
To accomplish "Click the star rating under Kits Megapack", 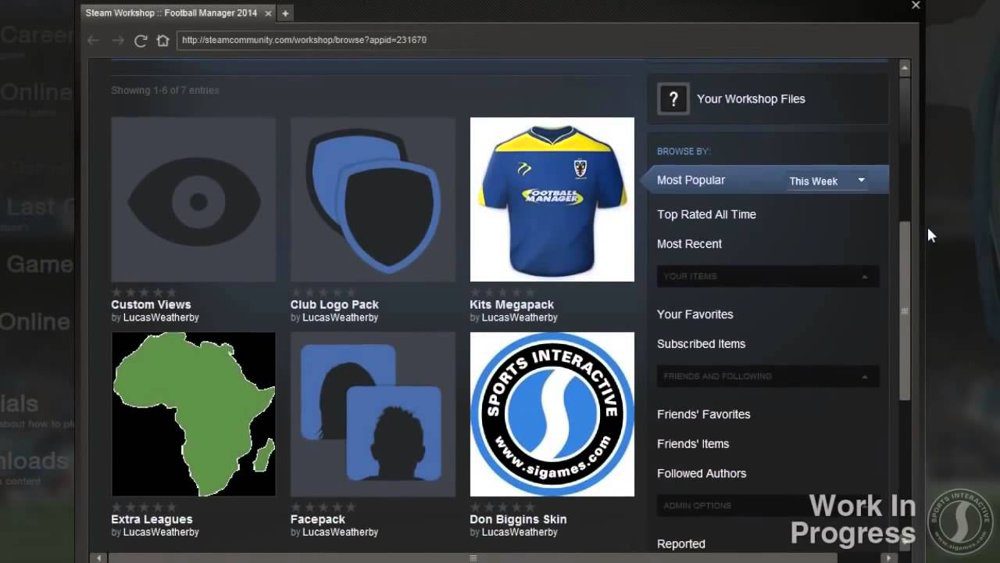I will (503, 292).
